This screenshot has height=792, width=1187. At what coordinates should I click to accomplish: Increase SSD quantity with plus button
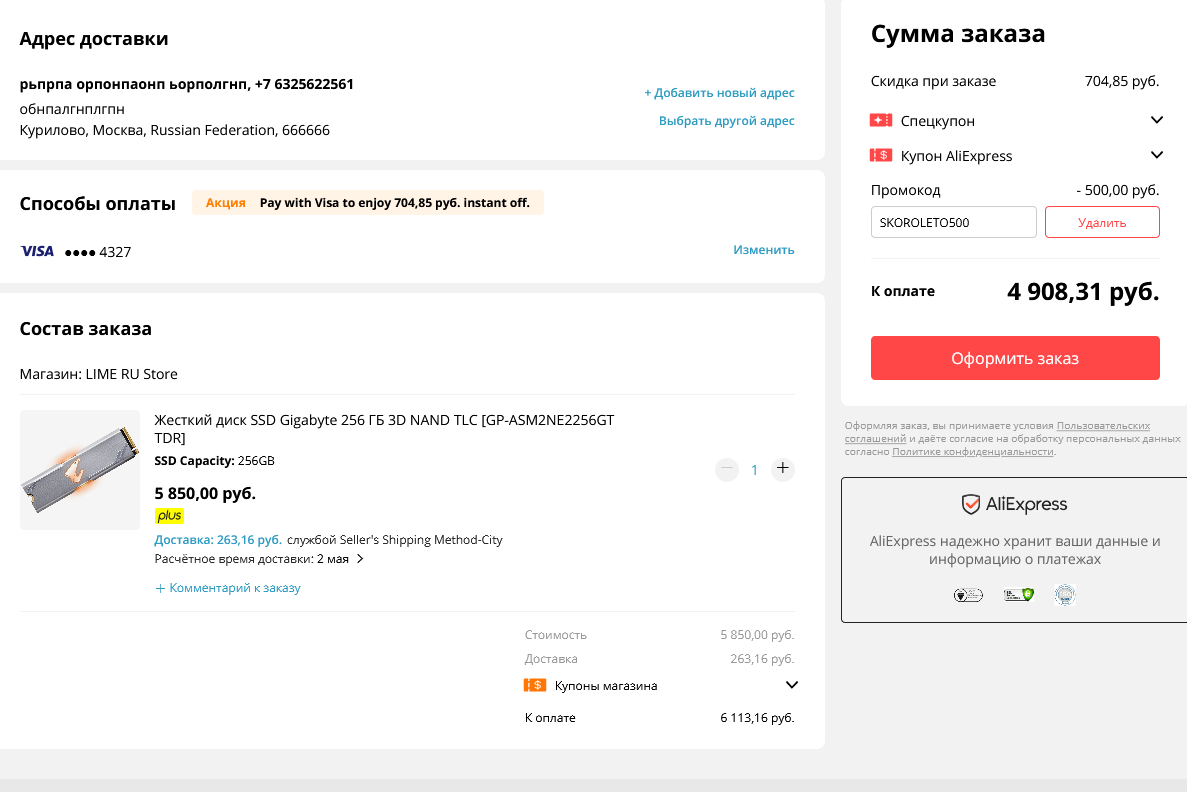point(783,469)
